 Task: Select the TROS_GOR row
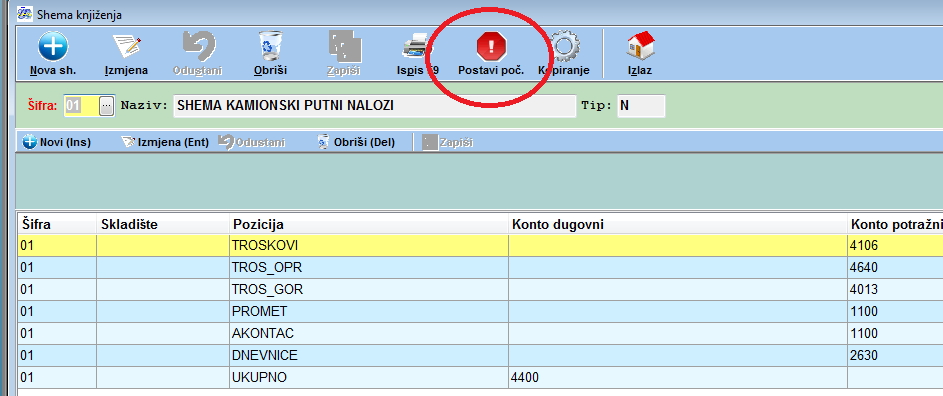point(481,289)
